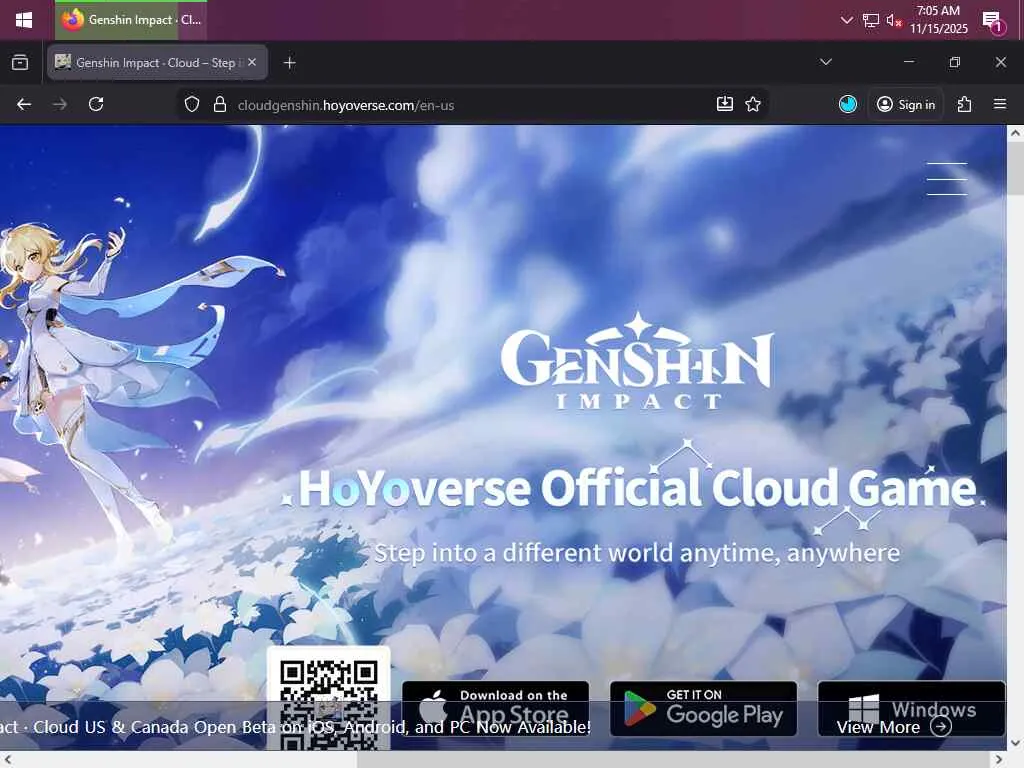Go back to previous page
Image resolution: width=1024 pixels, height=768 pixels.
[24, 104]
